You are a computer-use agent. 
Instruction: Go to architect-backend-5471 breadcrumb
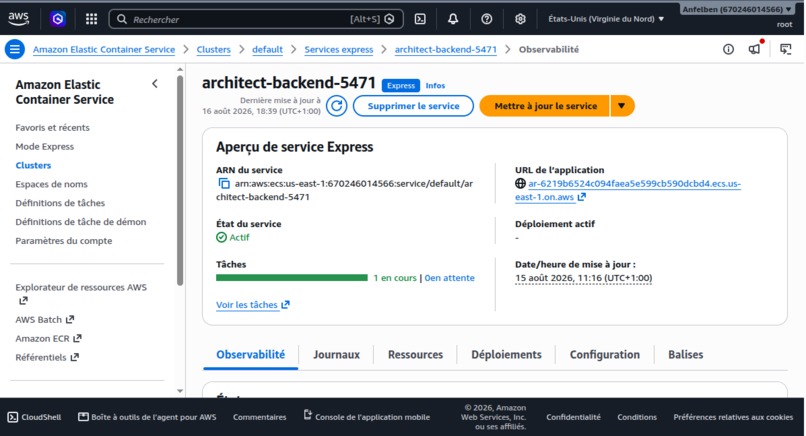click(x=446, y=49)
